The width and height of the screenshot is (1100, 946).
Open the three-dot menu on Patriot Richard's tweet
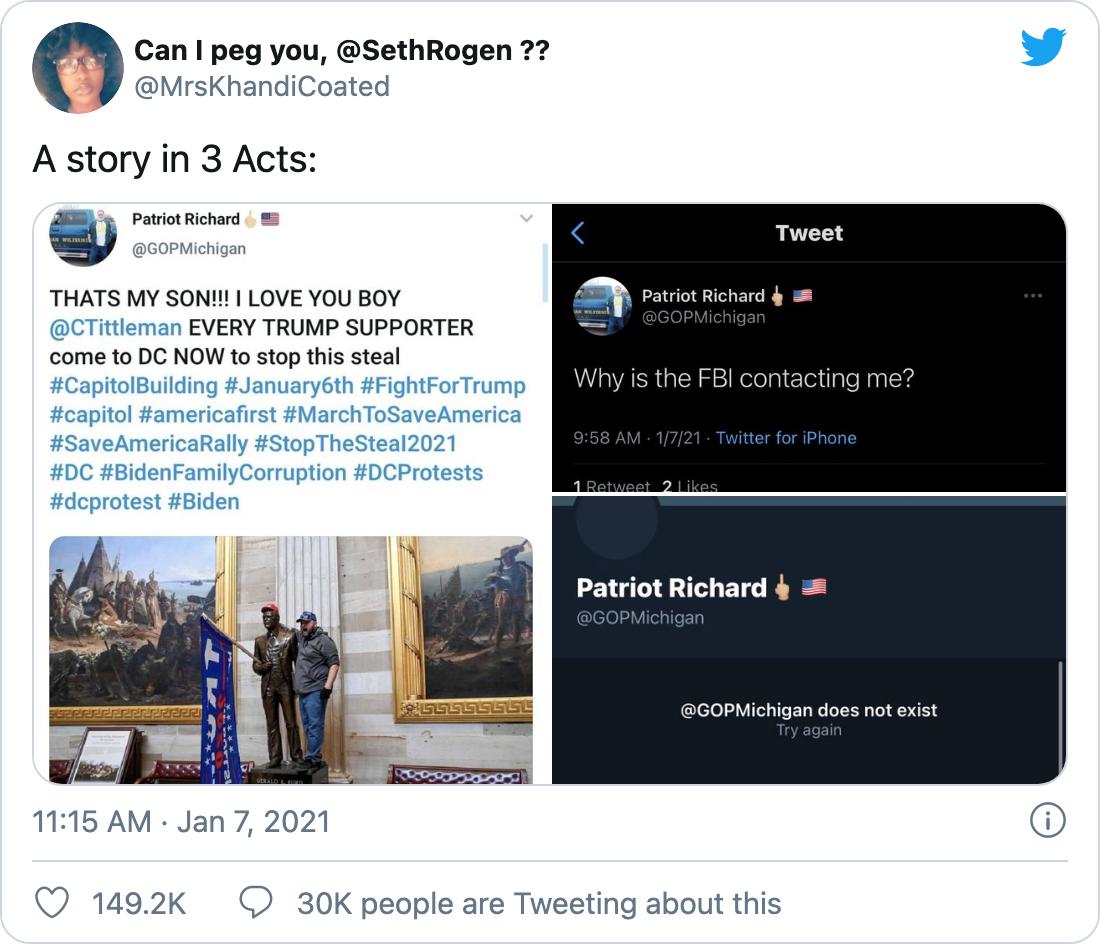[1034, 295]
